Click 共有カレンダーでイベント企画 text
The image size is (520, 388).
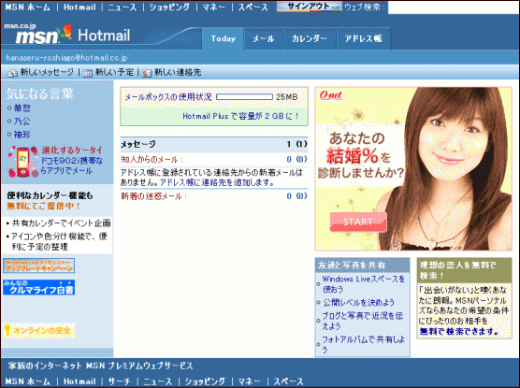click(61, 223)
